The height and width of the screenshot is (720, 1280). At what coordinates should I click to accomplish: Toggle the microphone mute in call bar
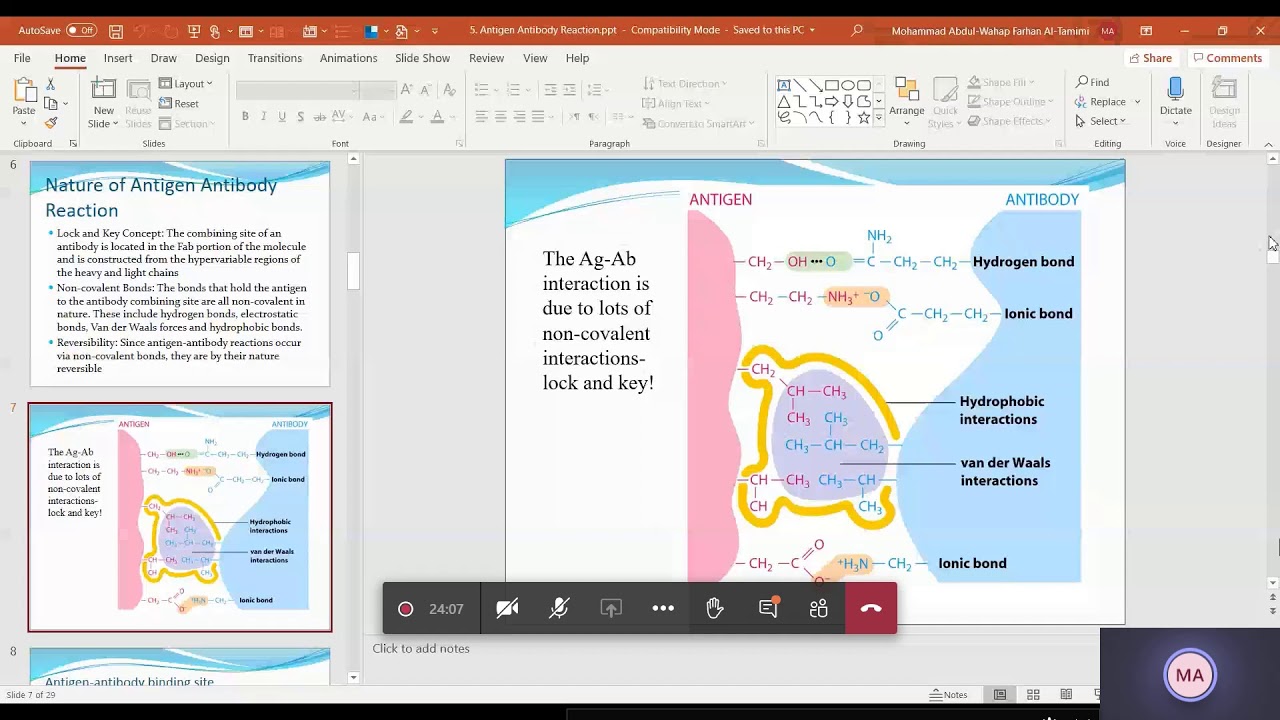pyautogui.click(x=559, y=608)
